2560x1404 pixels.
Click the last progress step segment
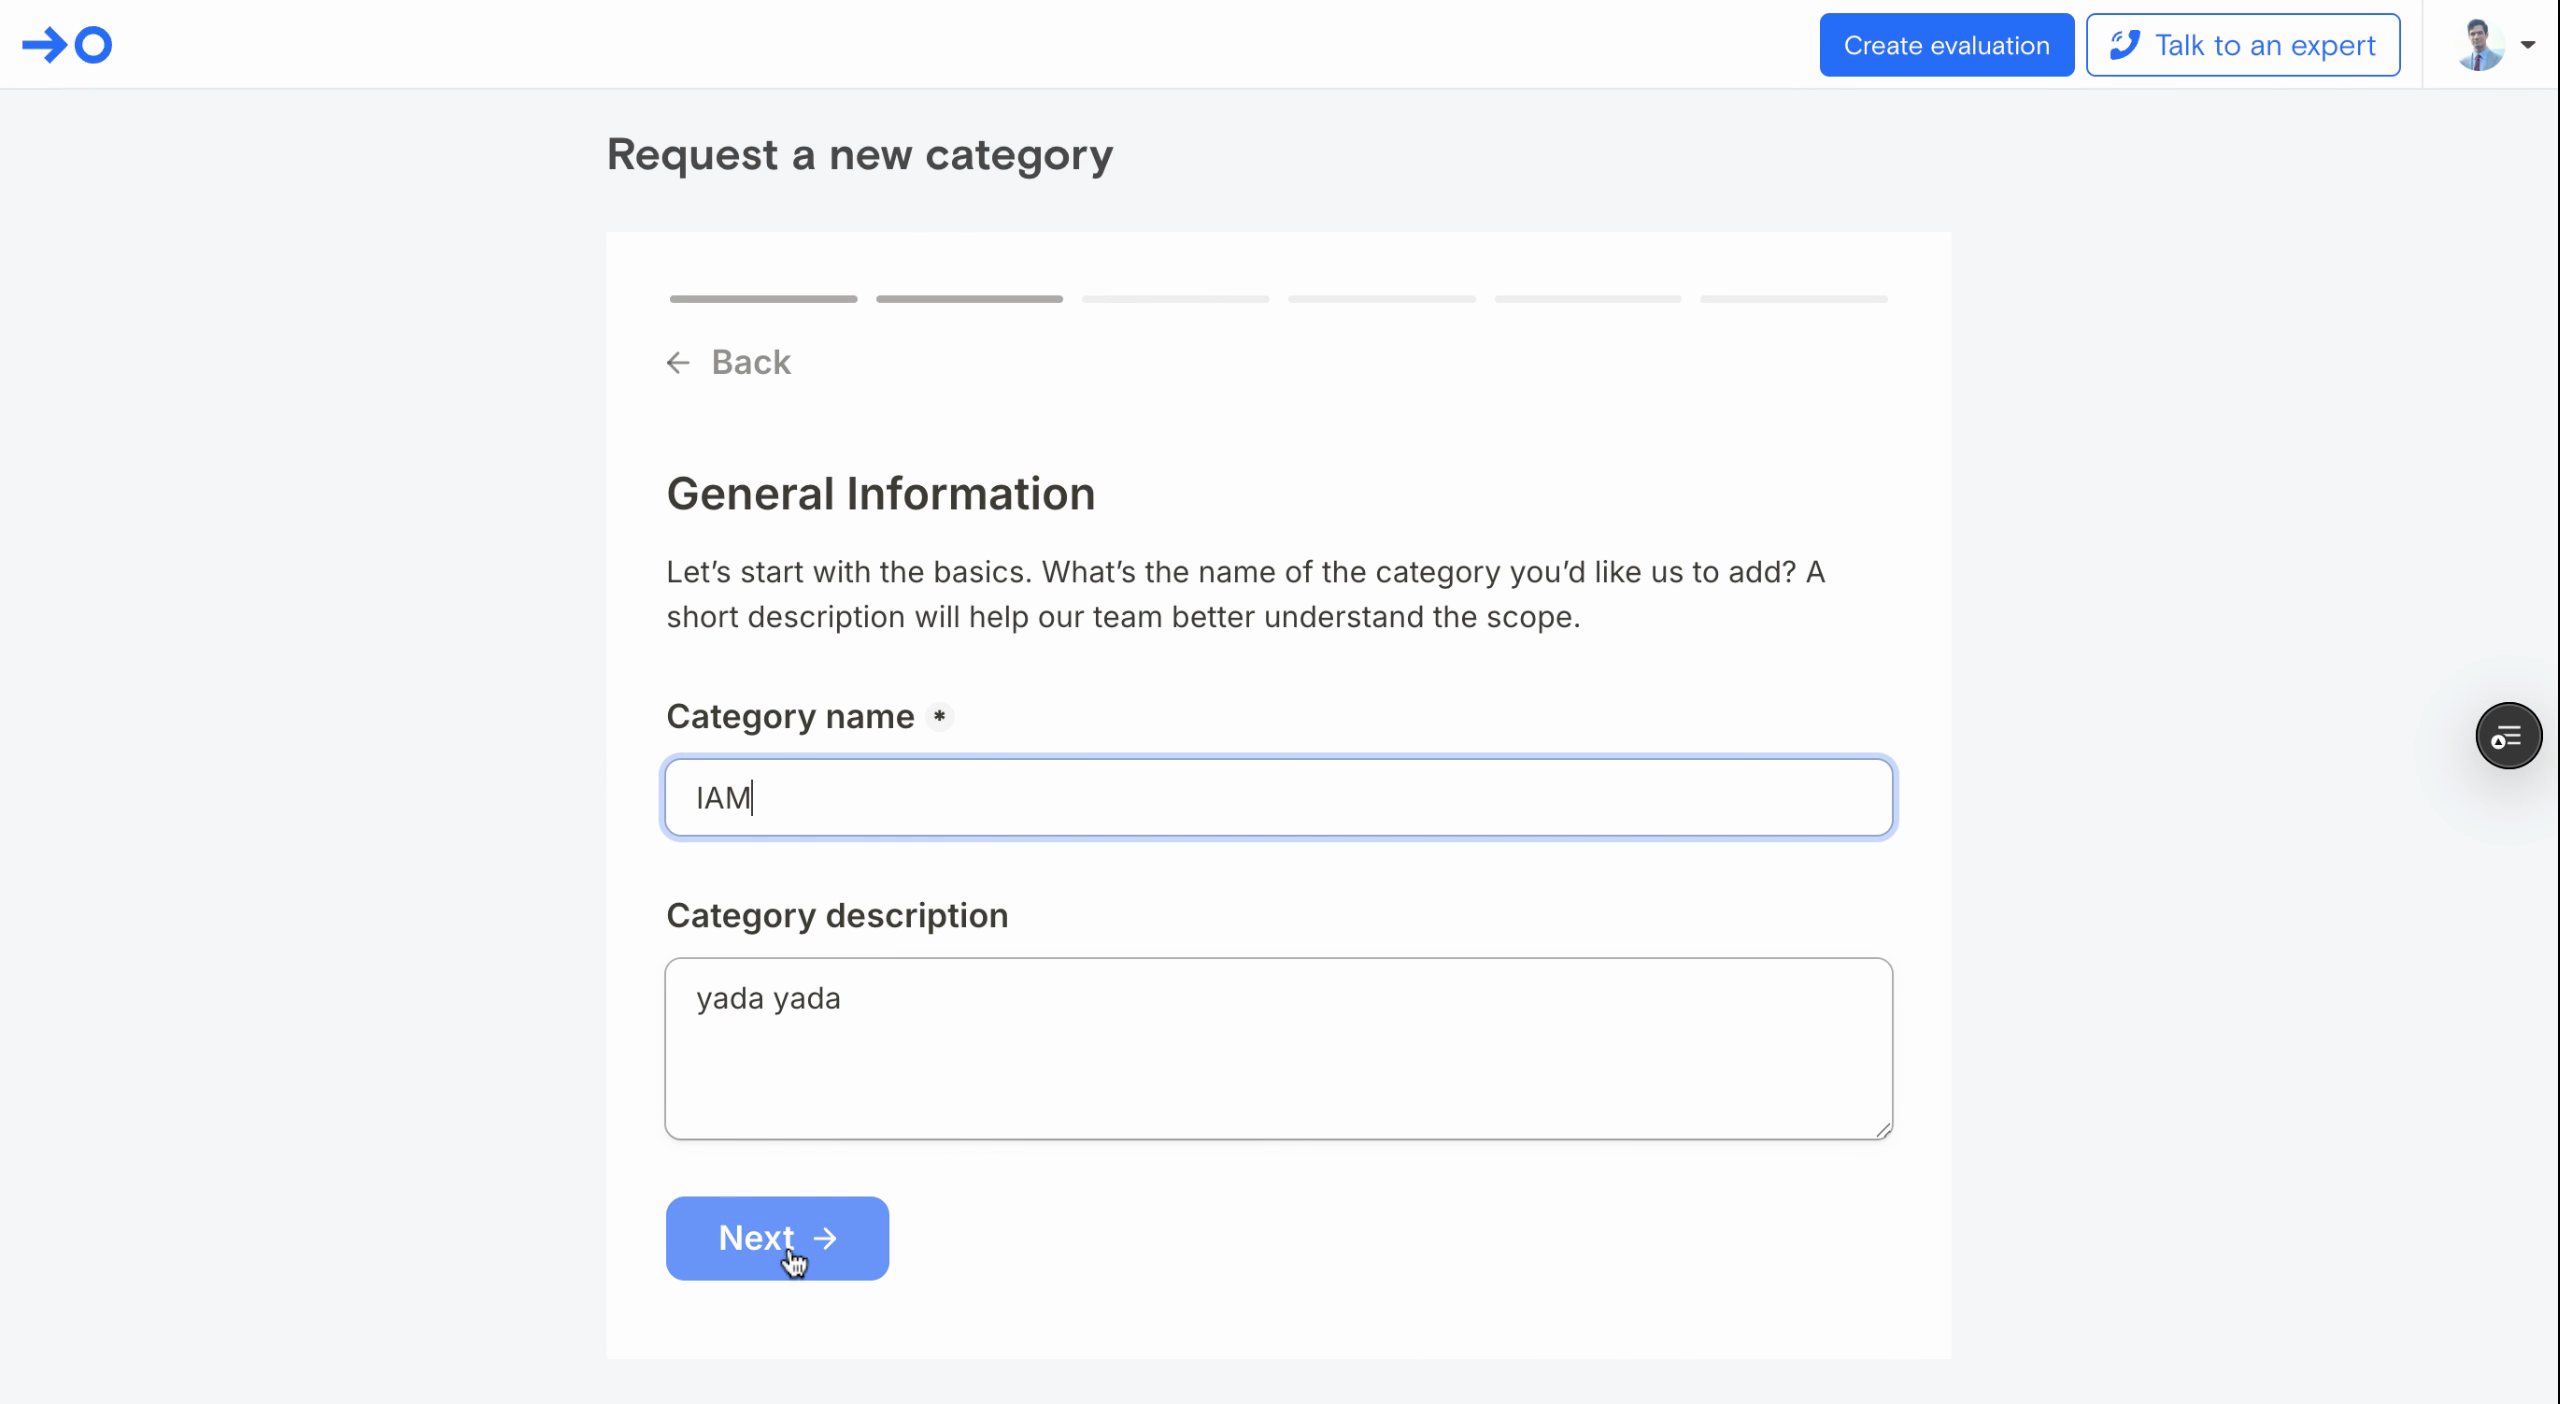click(x=1793, y=299)
